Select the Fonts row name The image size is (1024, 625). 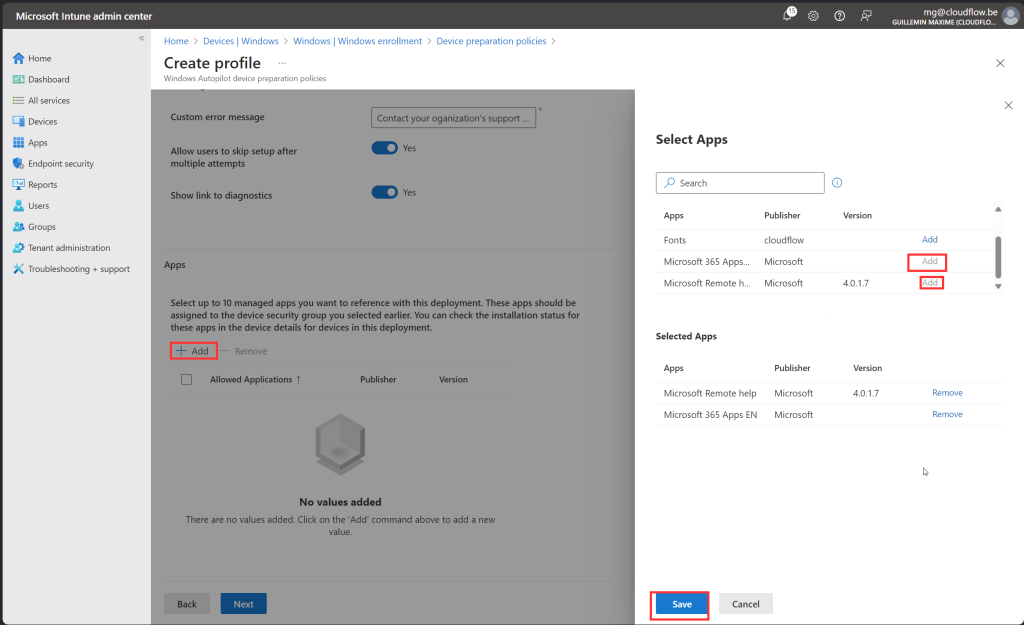tap(675, 240)
